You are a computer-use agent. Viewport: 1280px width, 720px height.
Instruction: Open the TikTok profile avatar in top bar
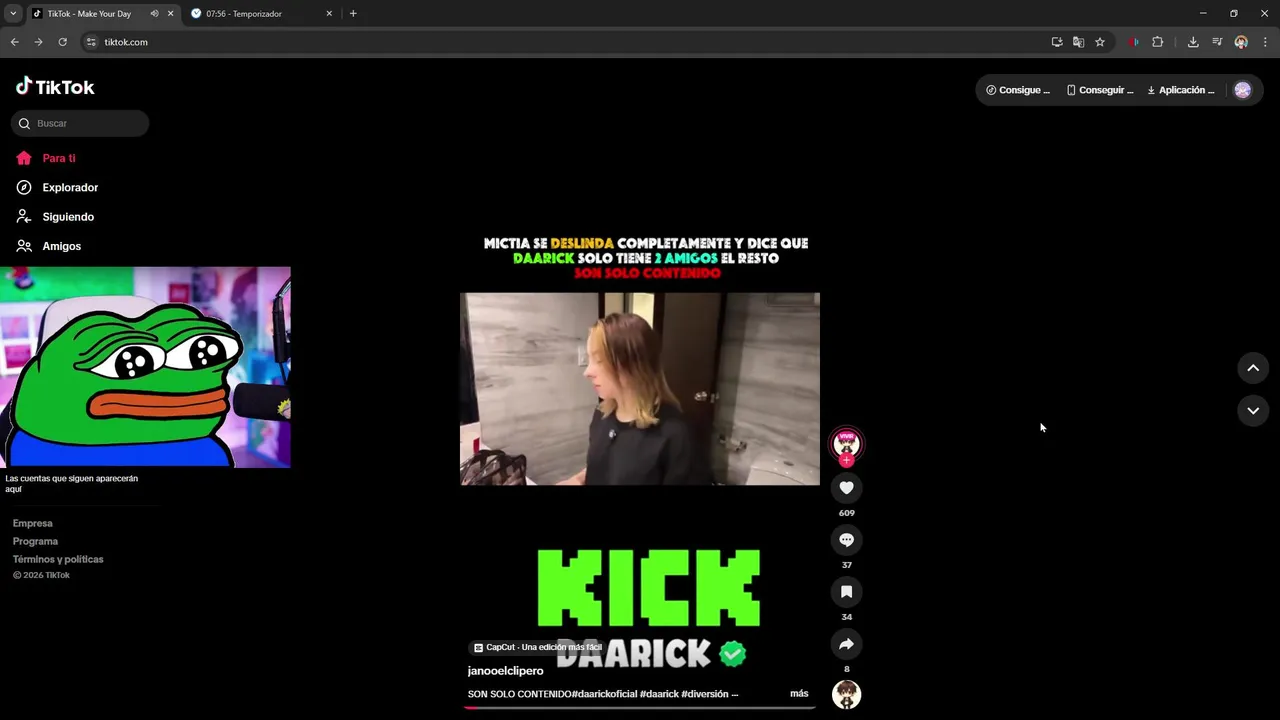pos(1243,90)
